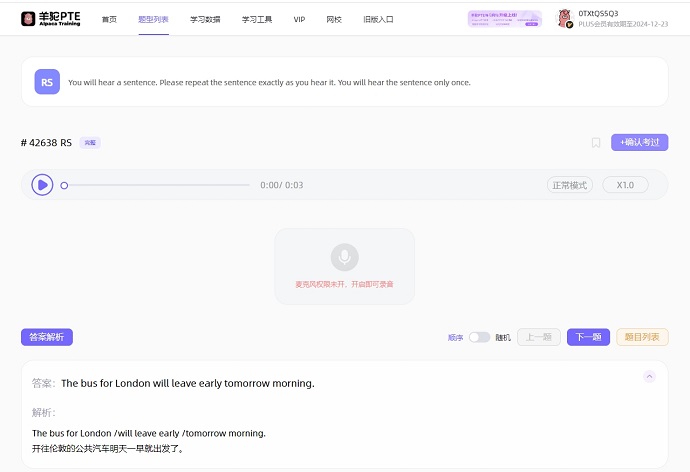This screenshot has width=690, height=472.
Task: Open the 网校 menu item
Action: (334, 19)
